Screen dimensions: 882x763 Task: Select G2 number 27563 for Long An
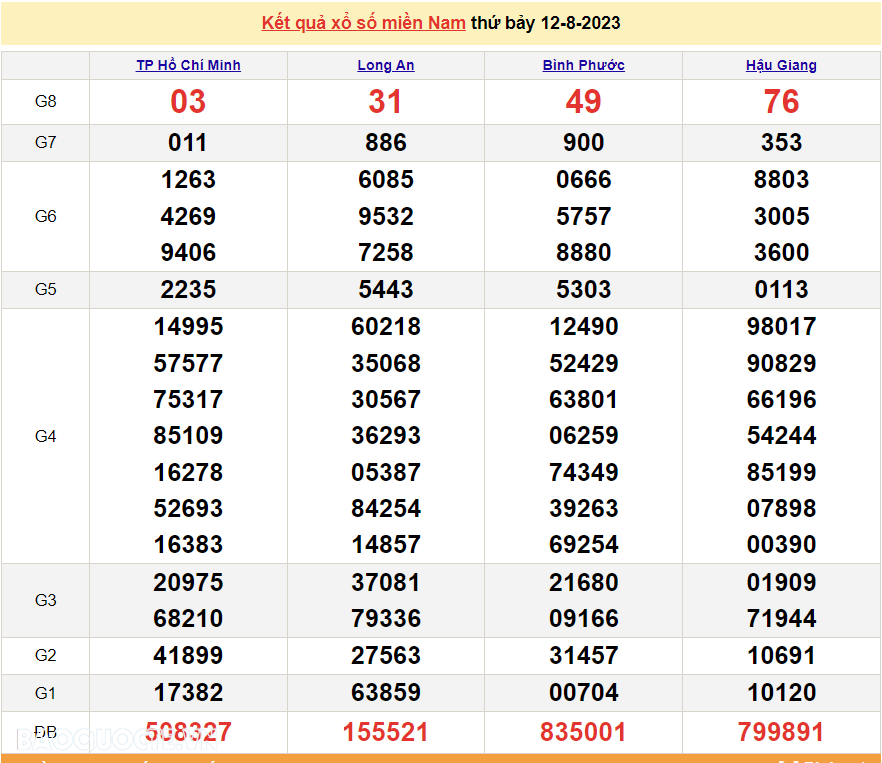point(386,656)
